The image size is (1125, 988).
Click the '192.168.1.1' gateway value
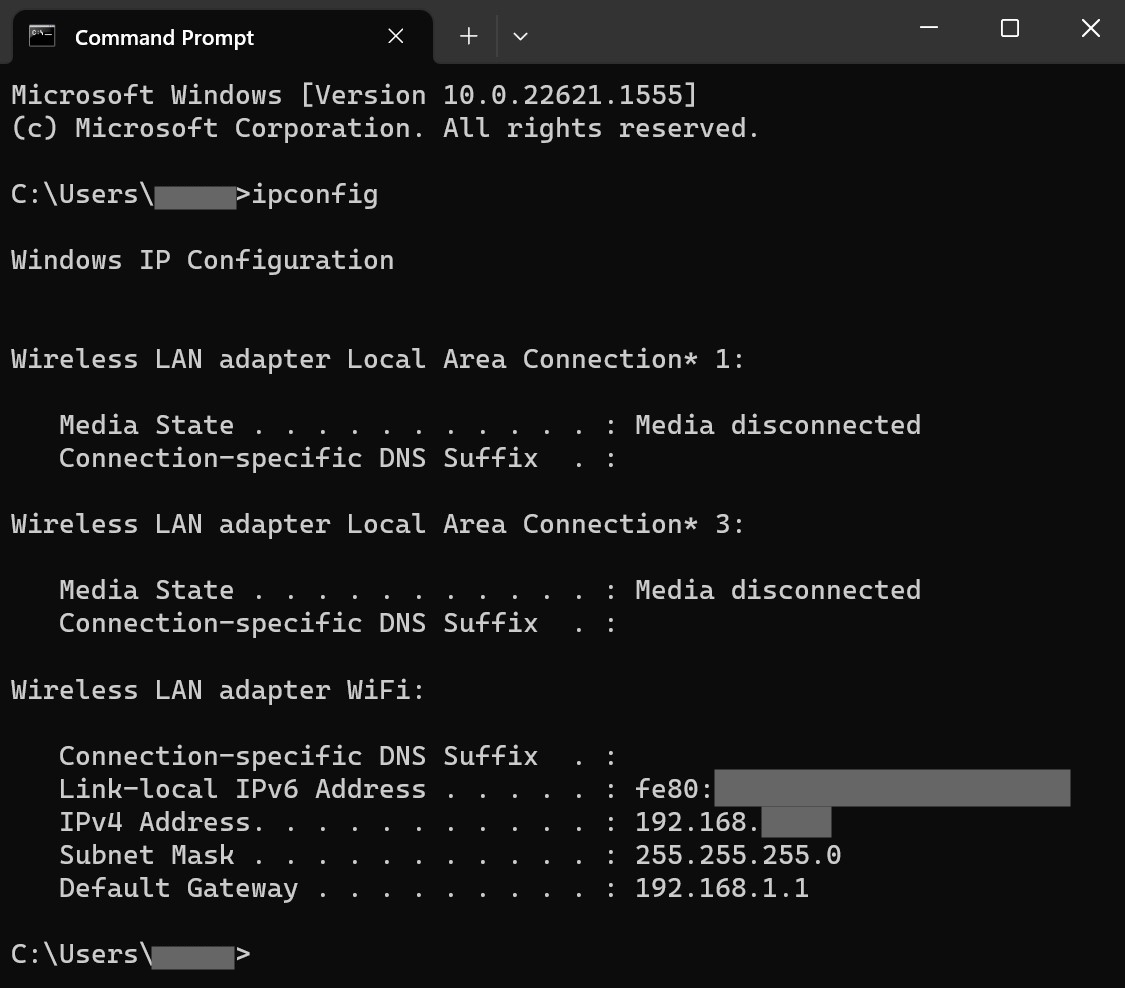tap(722, 888)
